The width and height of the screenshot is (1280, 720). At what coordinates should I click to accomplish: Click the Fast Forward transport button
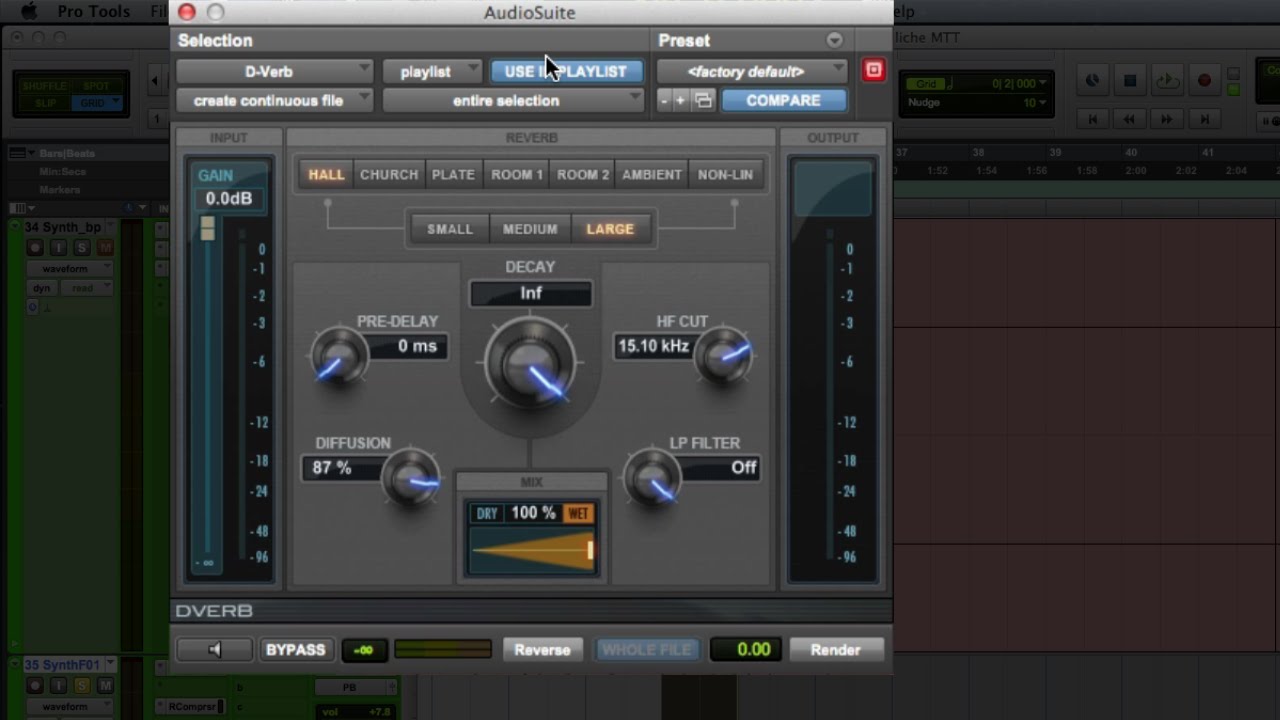click(1166, 119)
